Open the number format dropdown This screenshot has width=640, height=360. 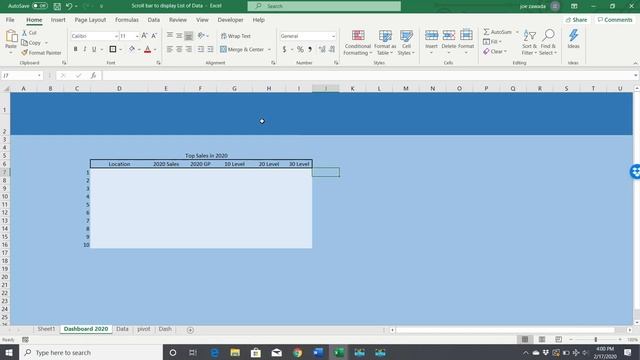tap(333, 36)
